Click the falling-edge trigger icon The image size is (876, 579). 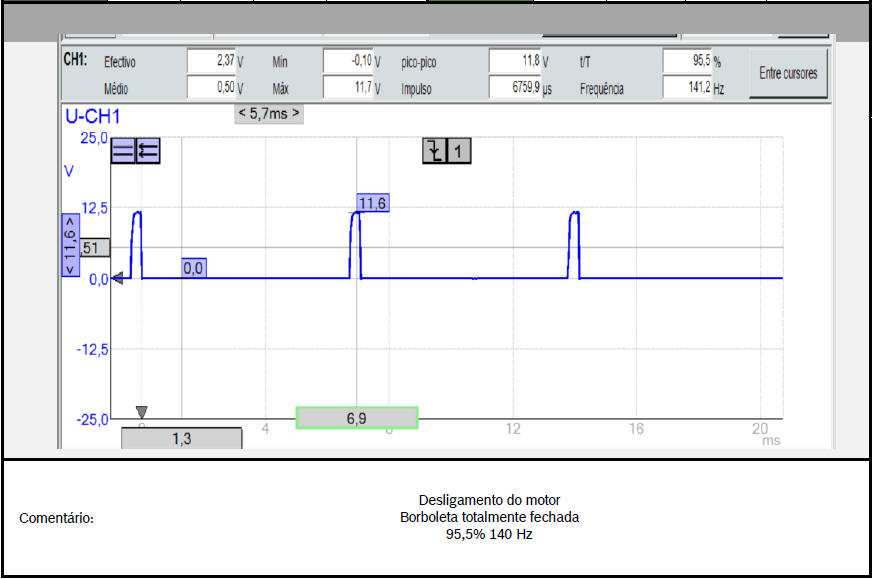[434, 151]
